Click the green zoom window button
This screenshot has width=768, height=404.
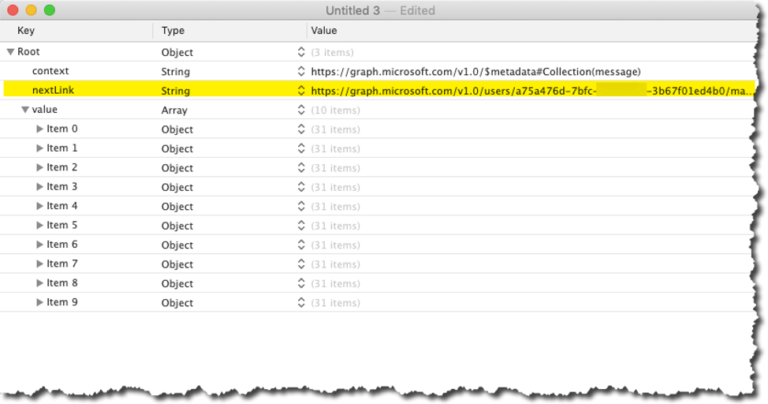50,10
